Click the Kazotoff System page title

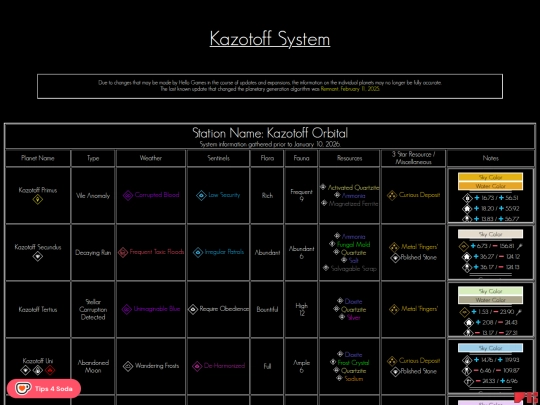[x=270, y=39]
